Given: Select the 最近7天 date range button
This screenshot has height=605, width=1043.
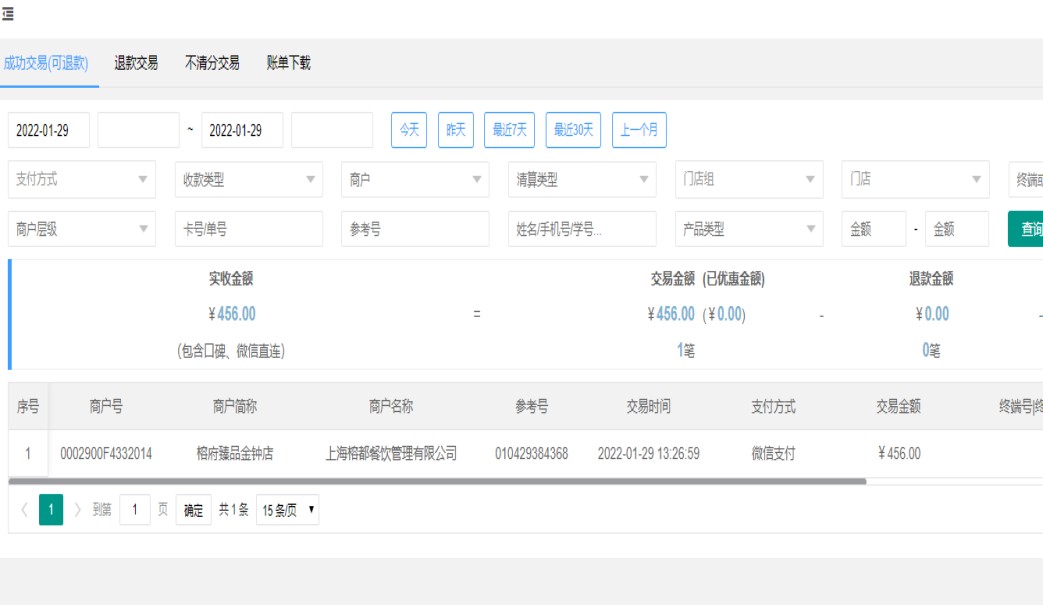Looking at the screenshot, I should tap(509, 130).
